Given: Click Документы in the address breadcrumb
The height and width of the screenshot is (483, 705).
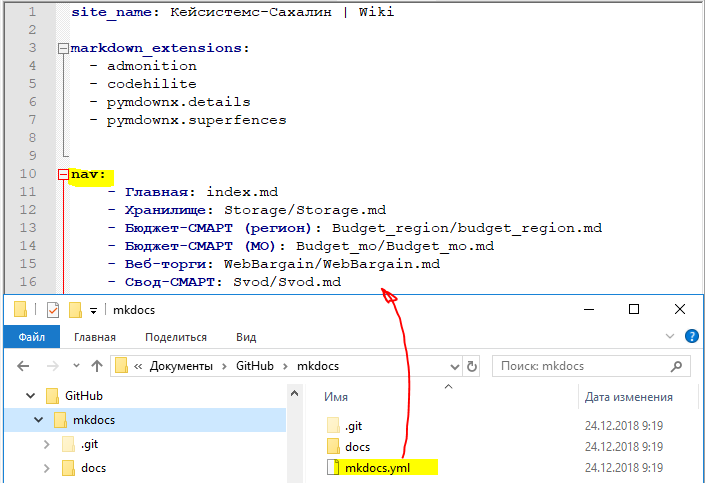Looking at the screenshot, I should click(x=181, y=366).
